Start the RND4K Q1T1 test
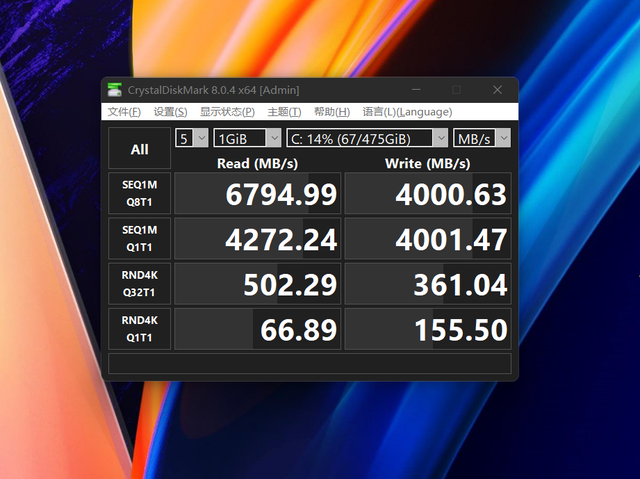Viewport: 640px width, 479px height. [x=139, y=329]
